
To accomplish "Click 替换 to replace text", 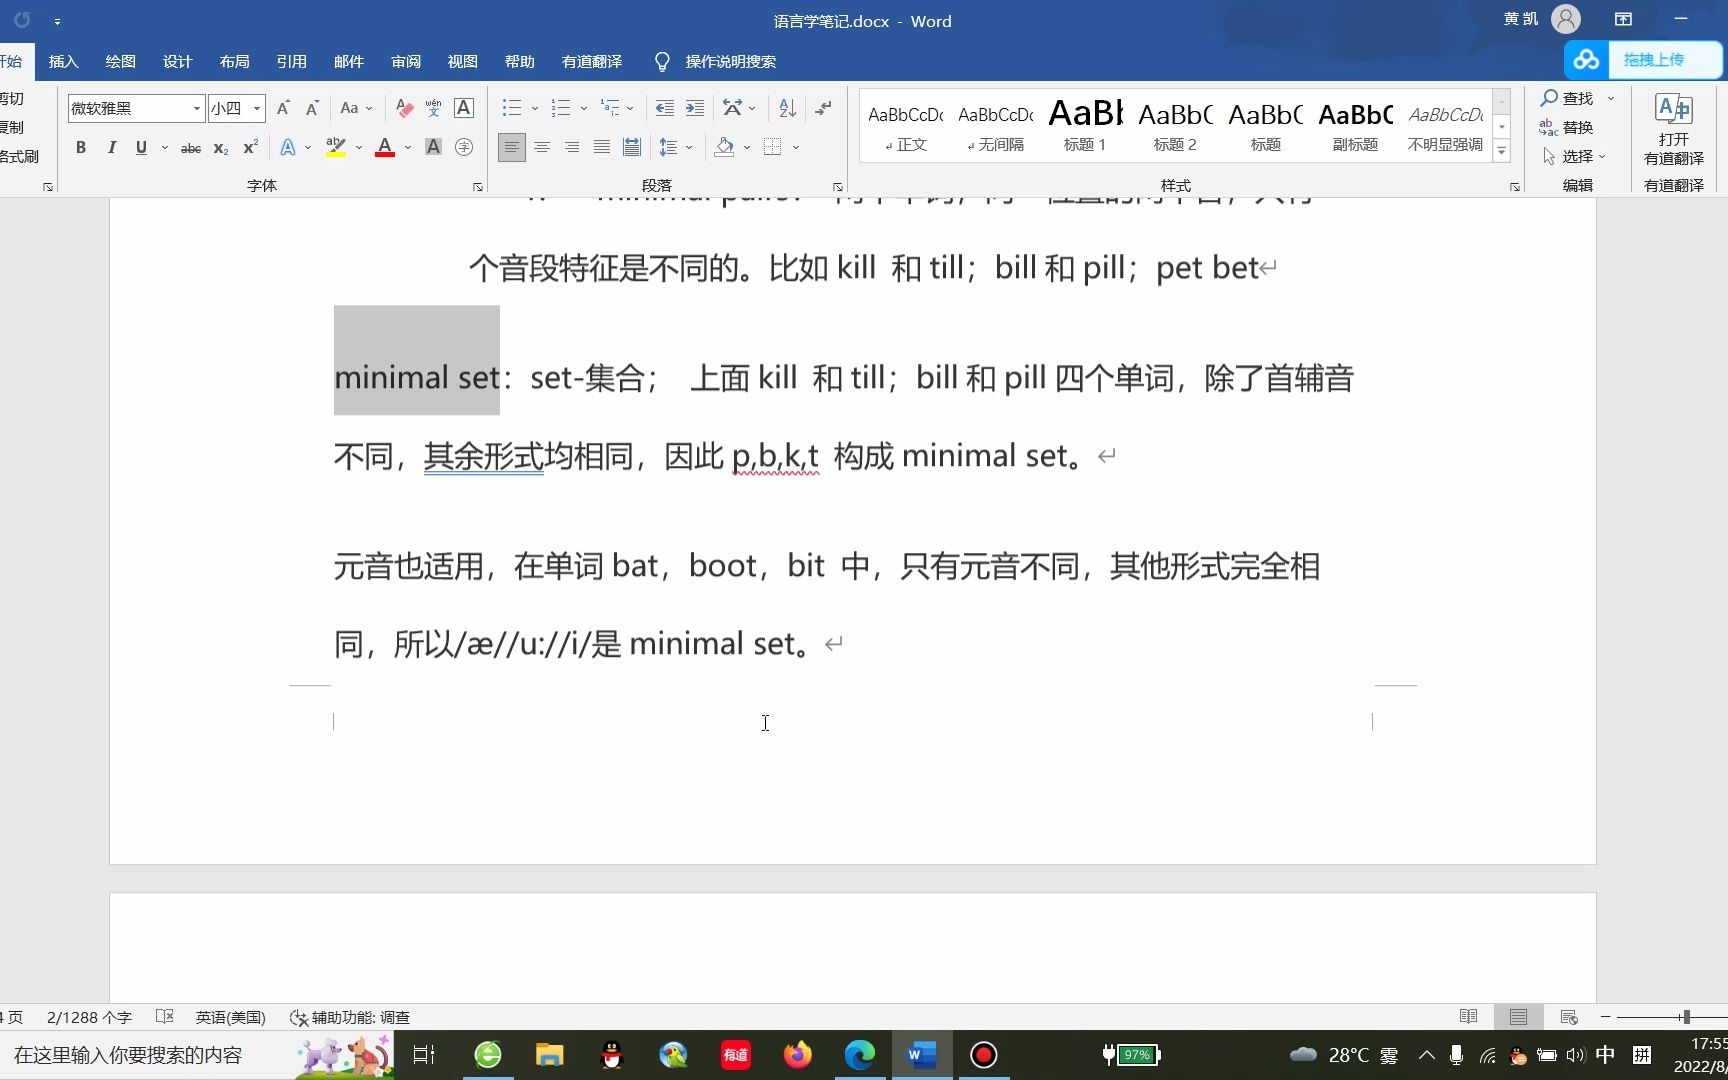I will tap(1567, 127).
